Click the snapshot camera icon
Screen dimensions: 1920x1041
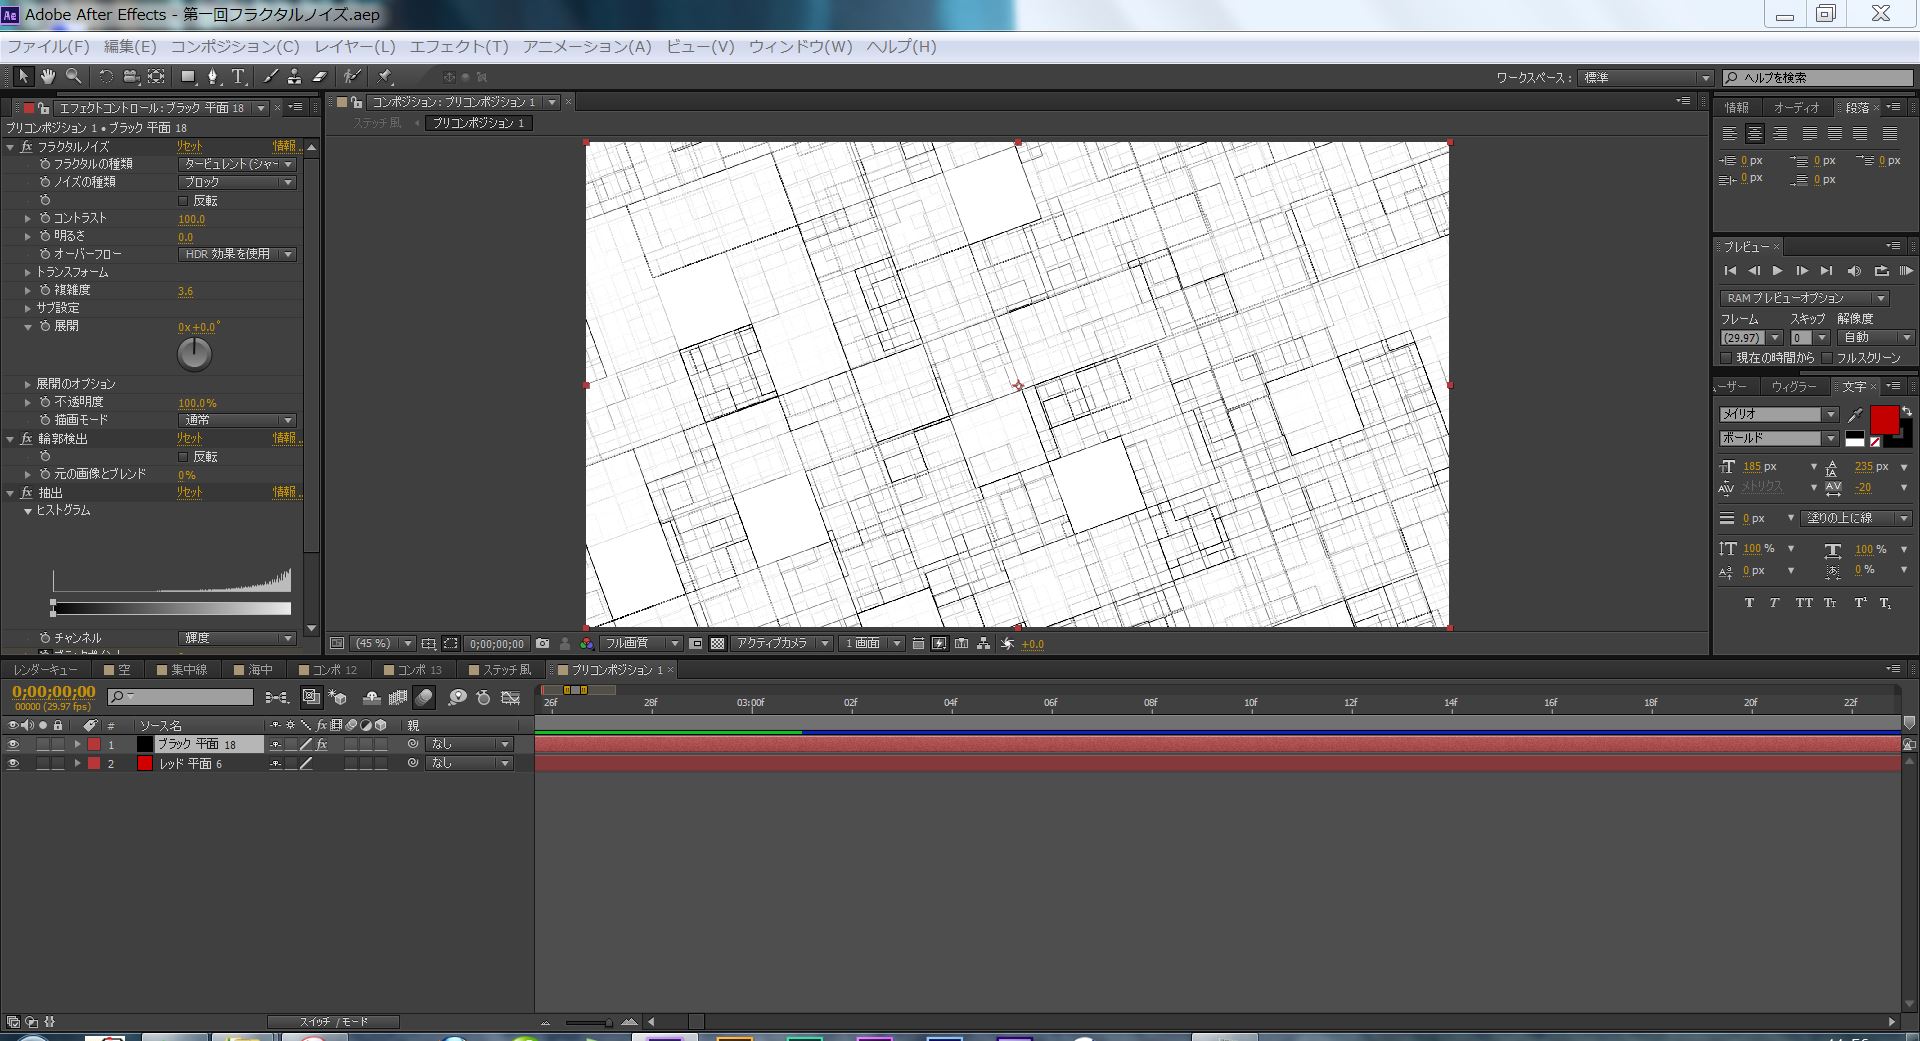pyautogui.click(x=542, y=644)
